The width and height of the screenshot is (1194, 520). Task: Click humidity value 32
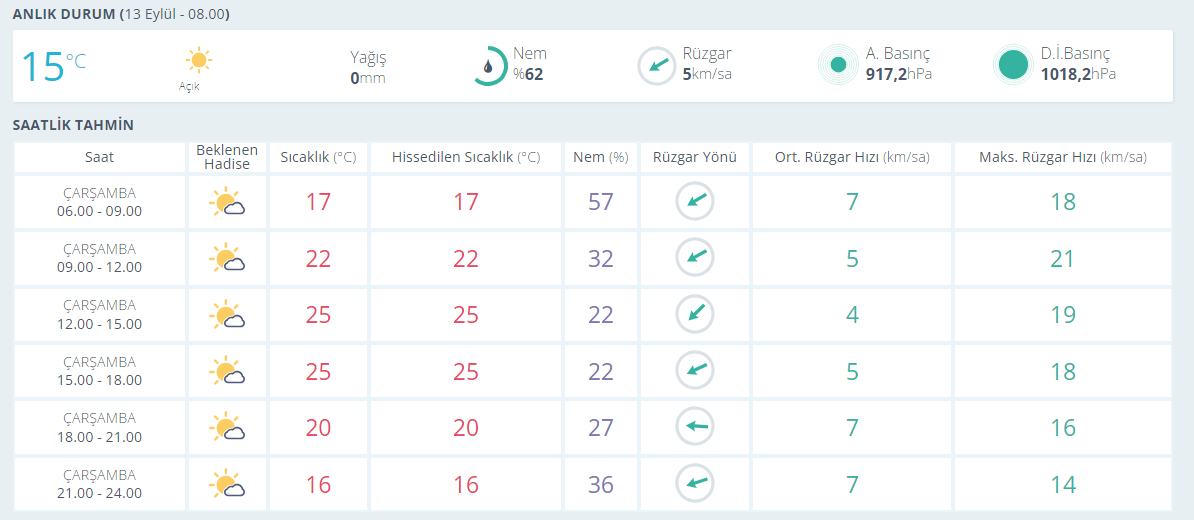(601, 259)
